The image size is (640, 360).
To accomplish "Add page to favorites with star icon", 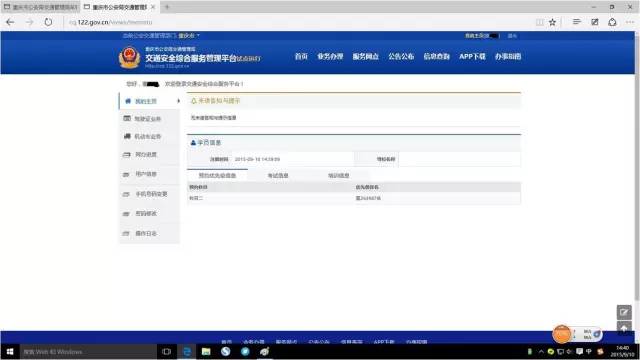I will pos(552,22).
